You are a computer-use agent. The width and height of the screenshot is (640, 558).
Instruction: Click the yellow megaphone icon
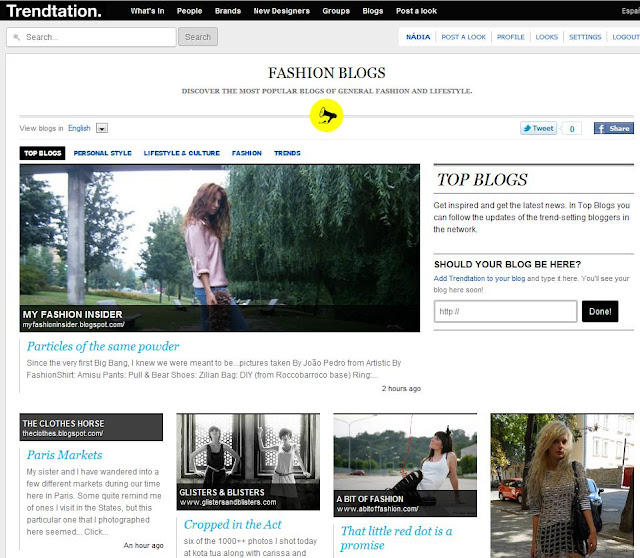pos(327,116)
